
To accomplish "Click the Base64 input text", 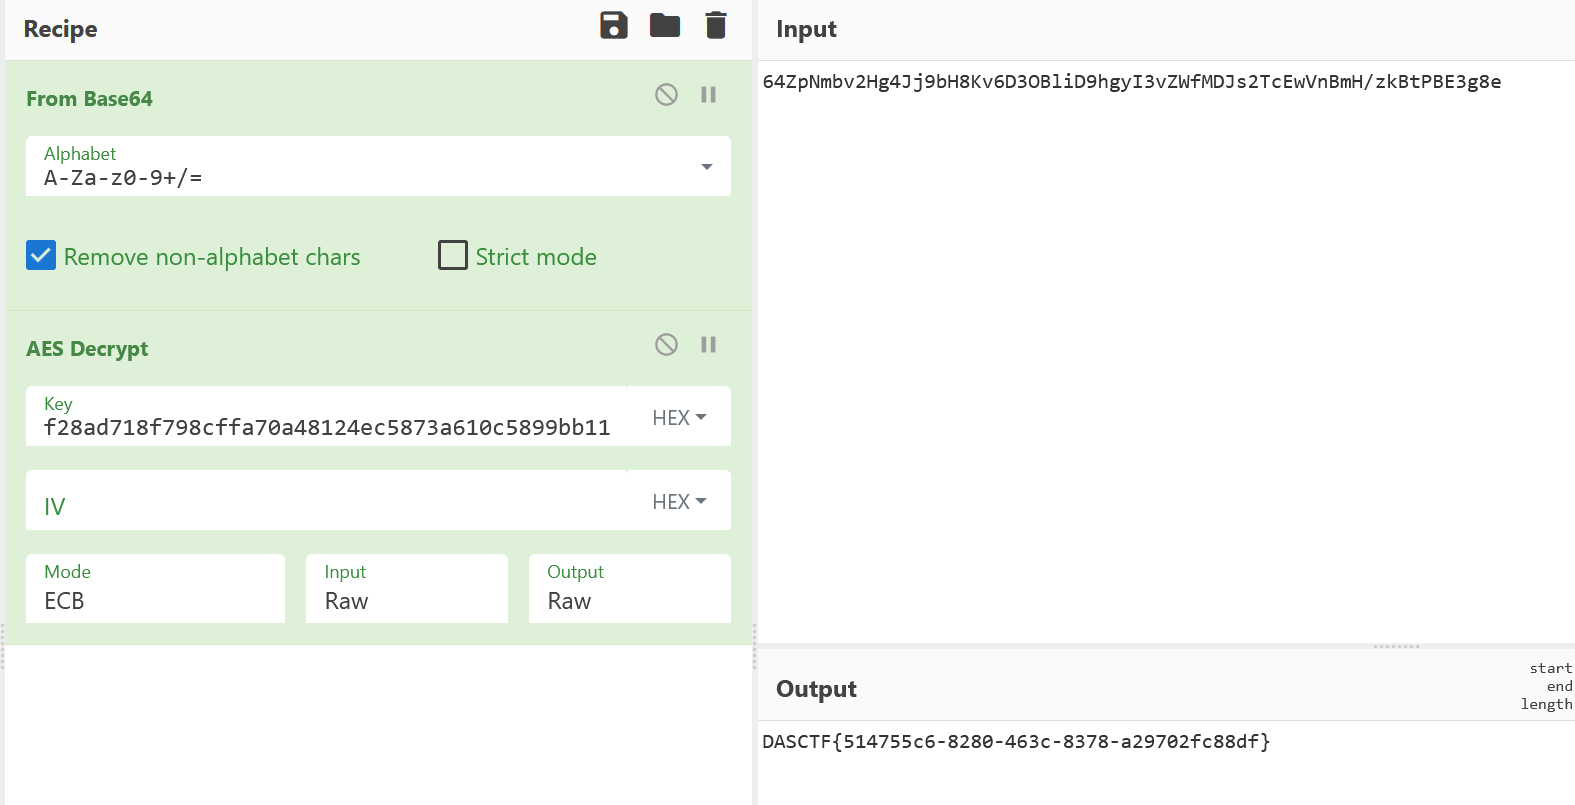I will coord(1130,82).
